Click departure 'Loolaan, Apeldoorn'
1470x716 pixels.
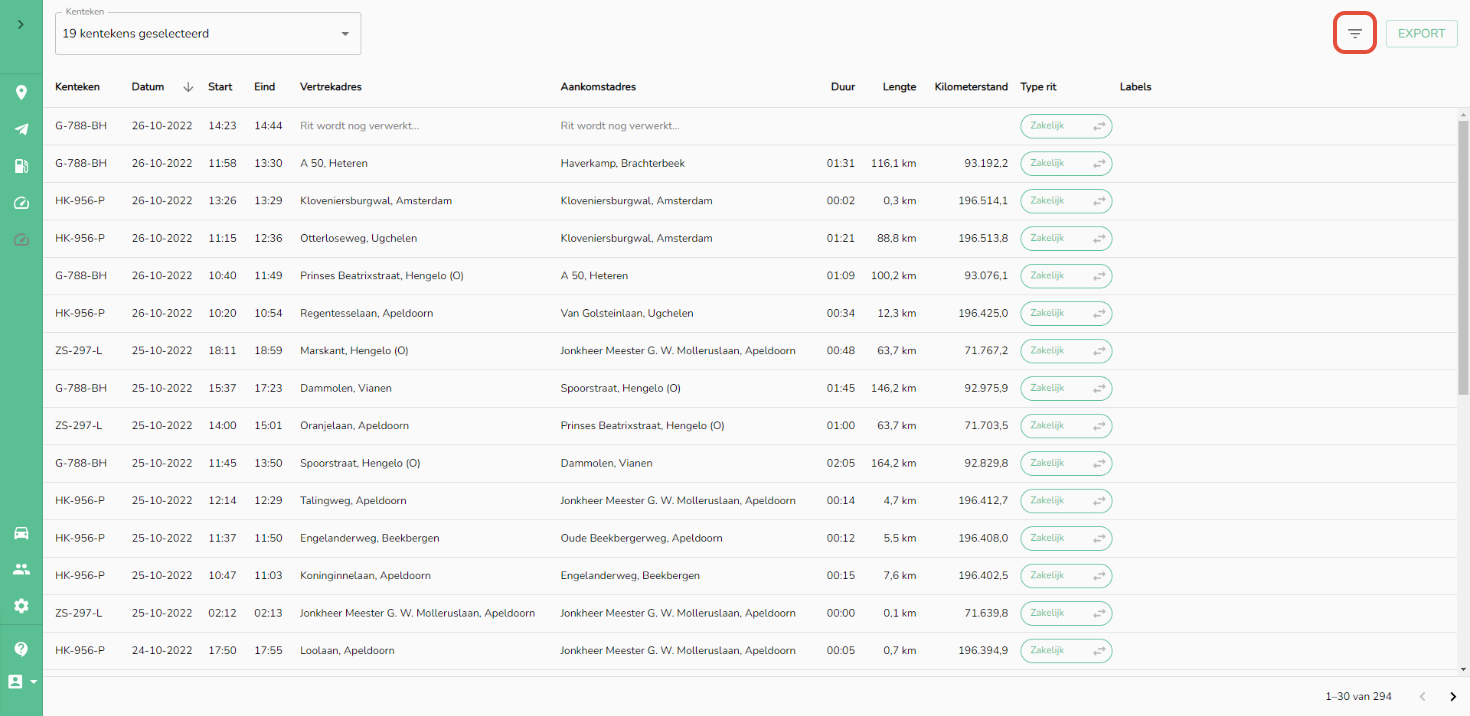point(347,651)
